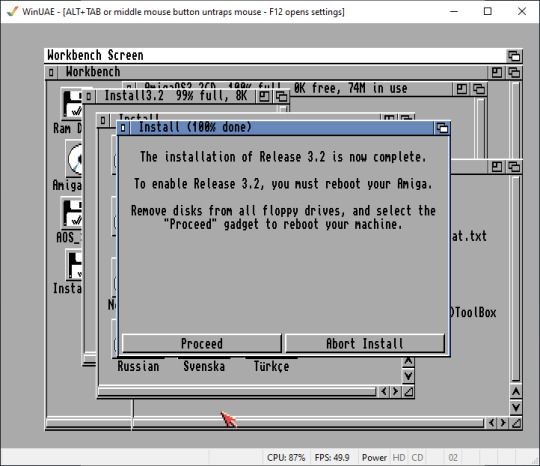This screenshot has width=540, height=466.
Task: Click the Install drawer horizontal scroll bar
Action: [x=237, y=392]
